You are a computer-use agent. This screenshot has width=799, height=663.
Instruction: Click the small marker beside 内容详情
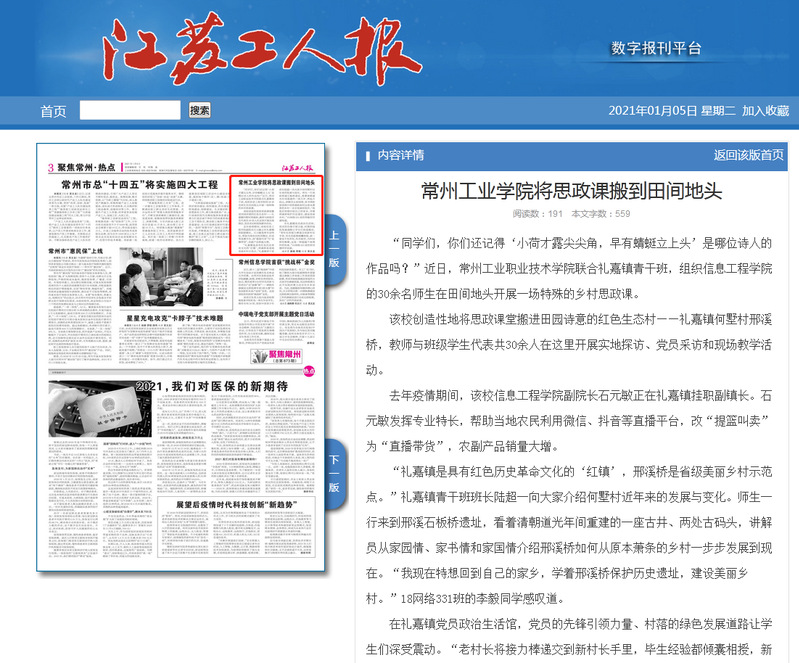click(x=368, y=155)
